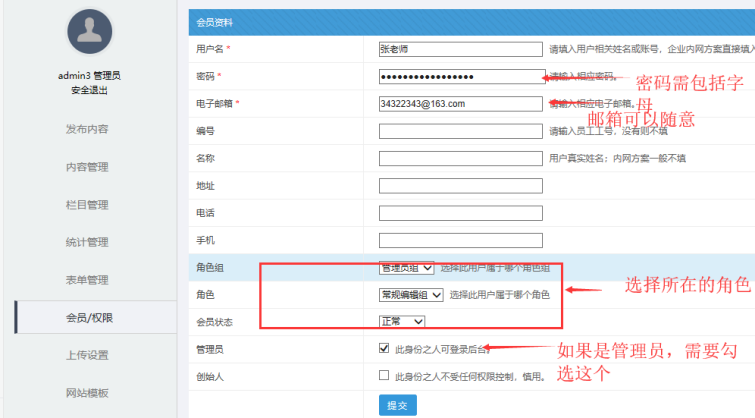Navigate to 表单管理 in sidebar
755x418 pixels.
coord(87,280)
